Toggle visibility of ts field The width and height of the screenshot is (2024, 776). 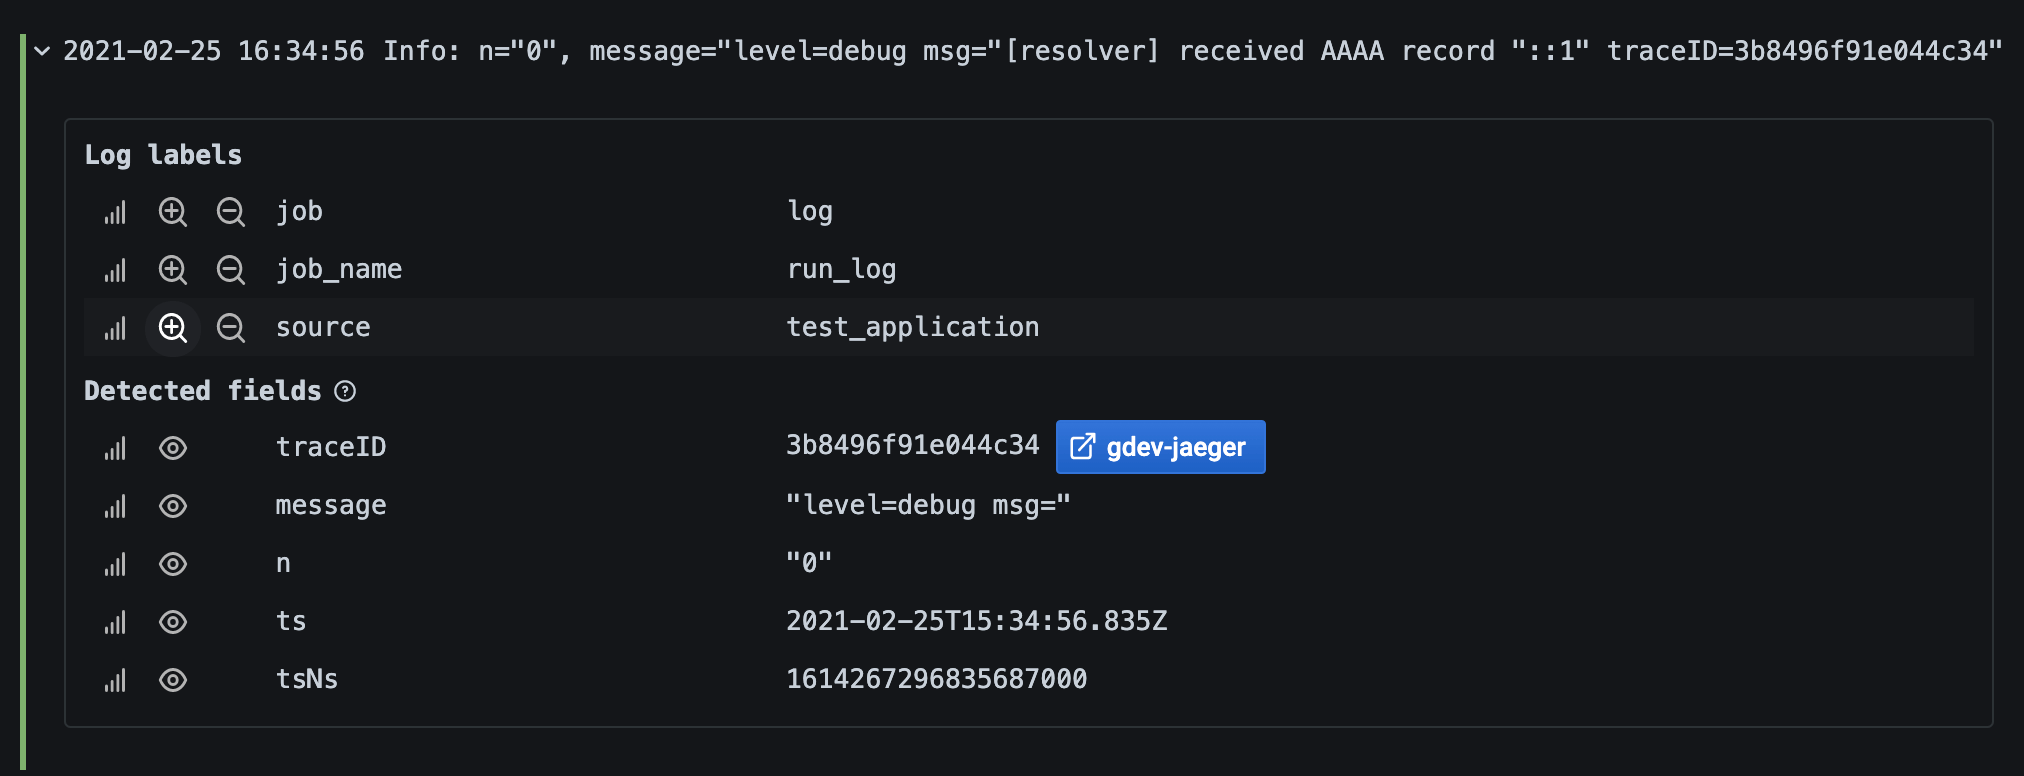[x=173, y=622]
